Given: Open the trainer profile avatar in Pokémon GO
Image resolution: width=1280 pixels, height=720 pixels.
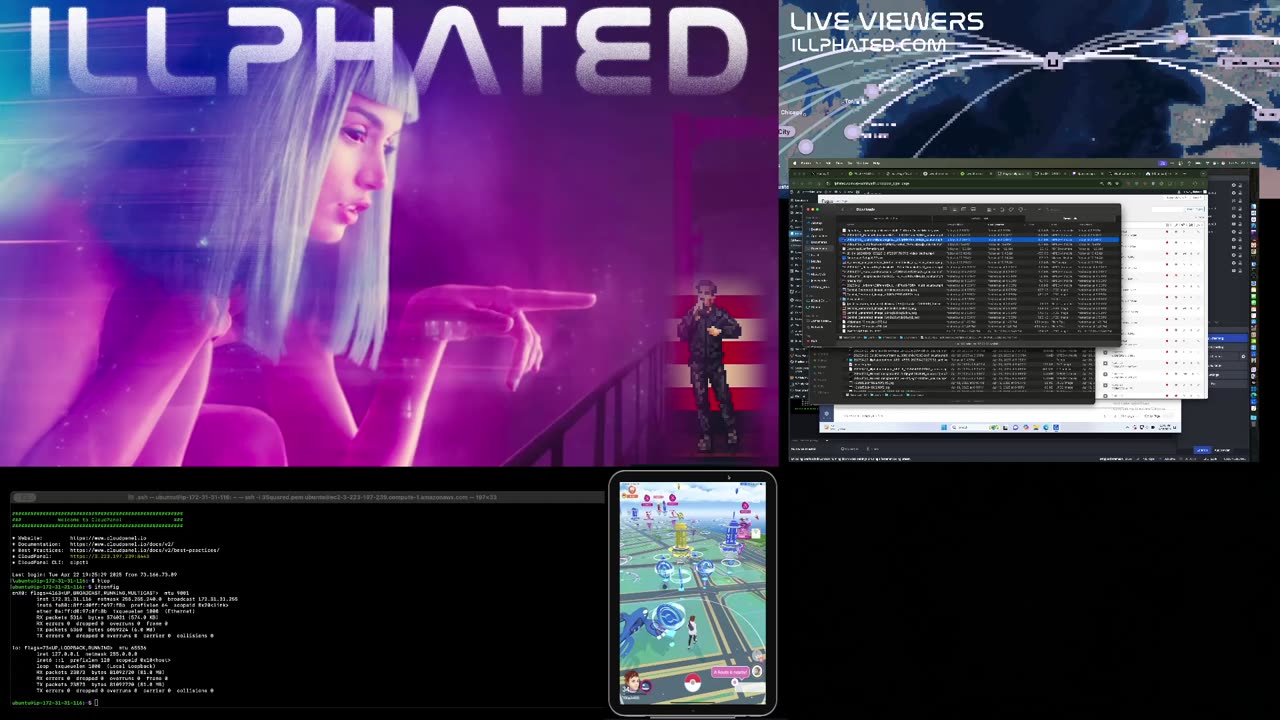Looking at the screenshot, I should pos(632,681).
